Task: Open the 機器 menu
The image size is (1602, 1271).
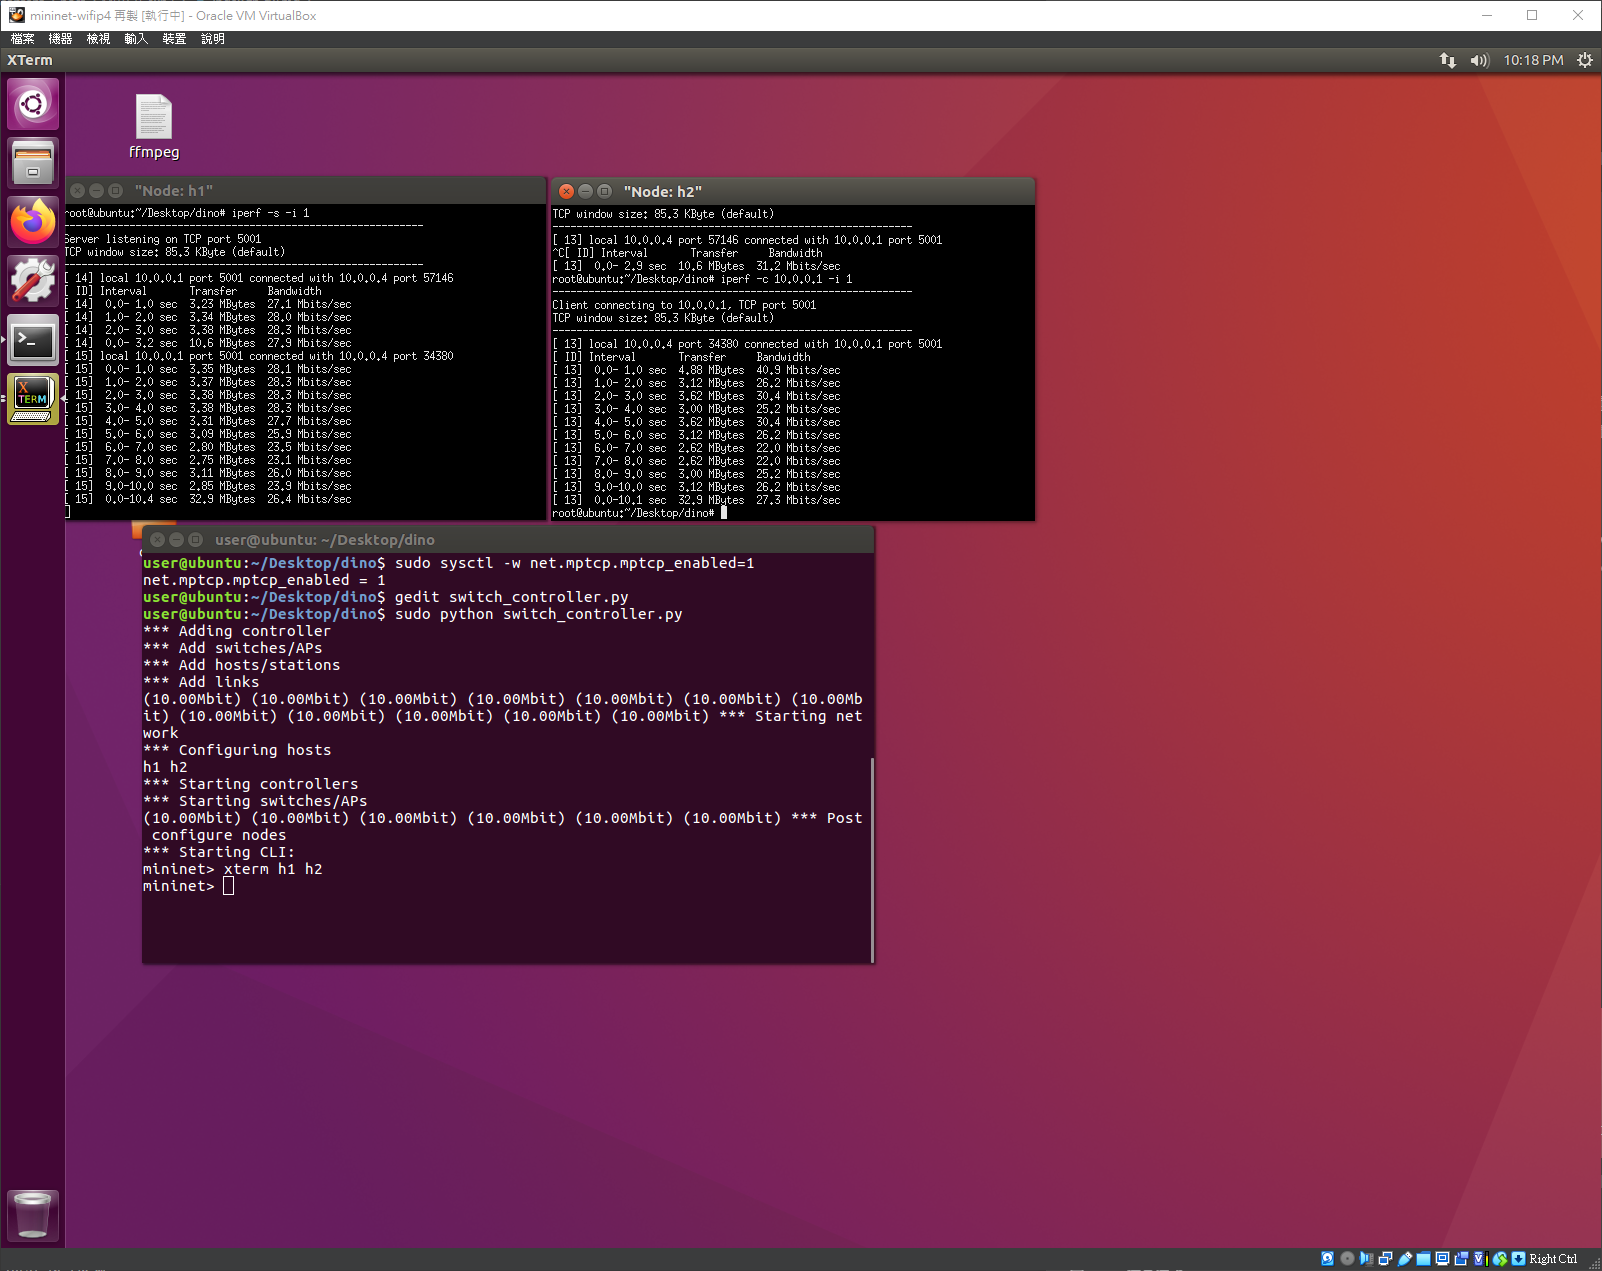Action: tap(60, 39)
